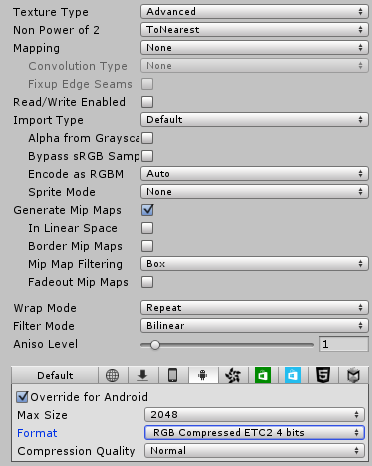Image resolution: width=372 pixels, height=466 pixels.
Task: Select the Android robot platform tab
Action: click(203, 376)
